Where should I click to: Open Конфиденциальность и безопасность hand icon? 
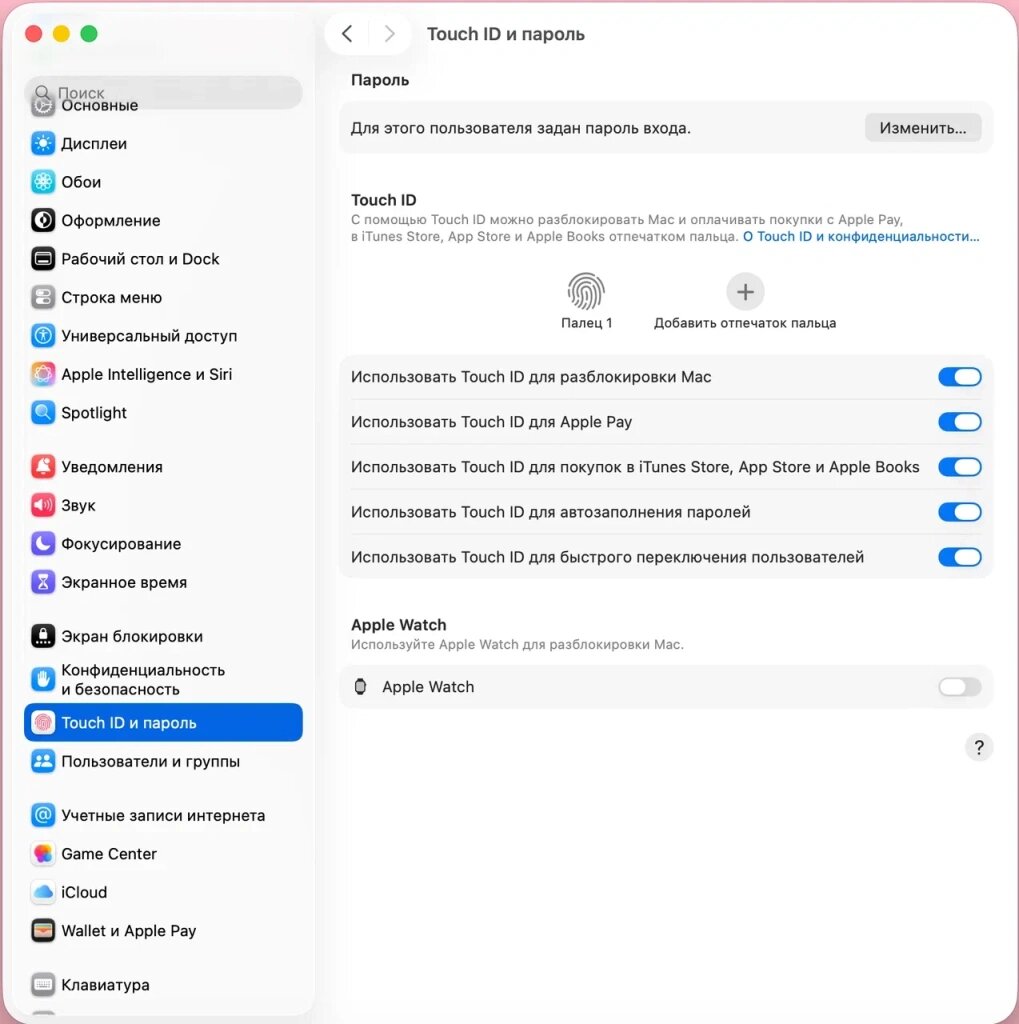(x=43, y=680)
